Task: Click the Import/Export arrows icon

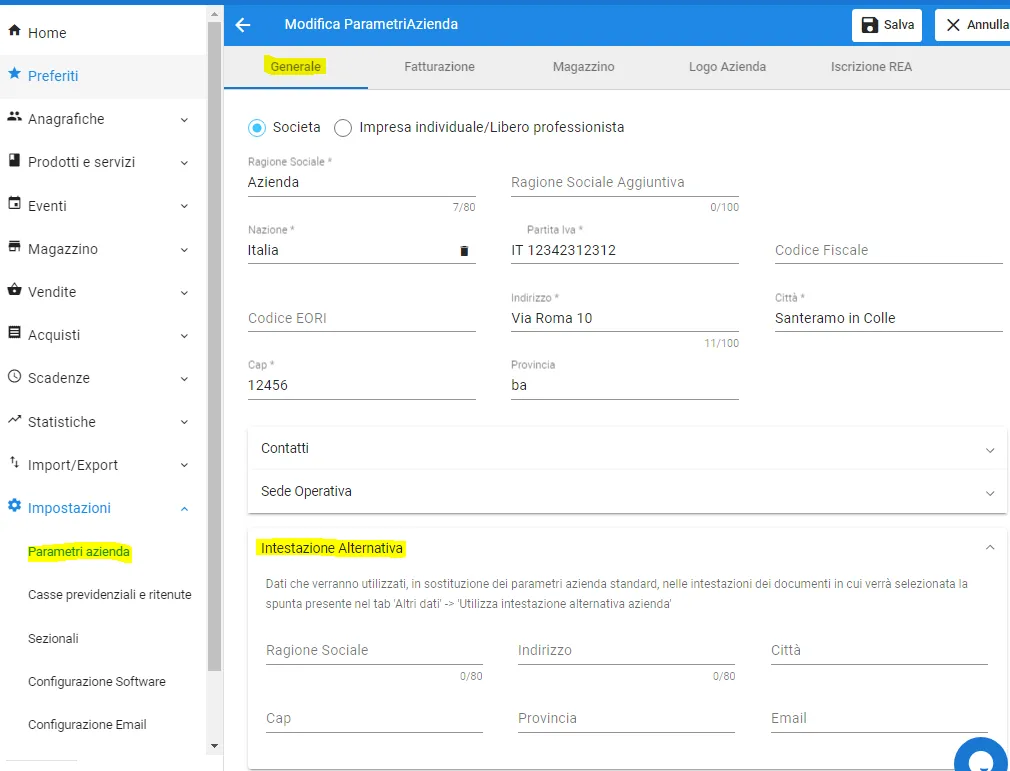Action: coord(14,462)
